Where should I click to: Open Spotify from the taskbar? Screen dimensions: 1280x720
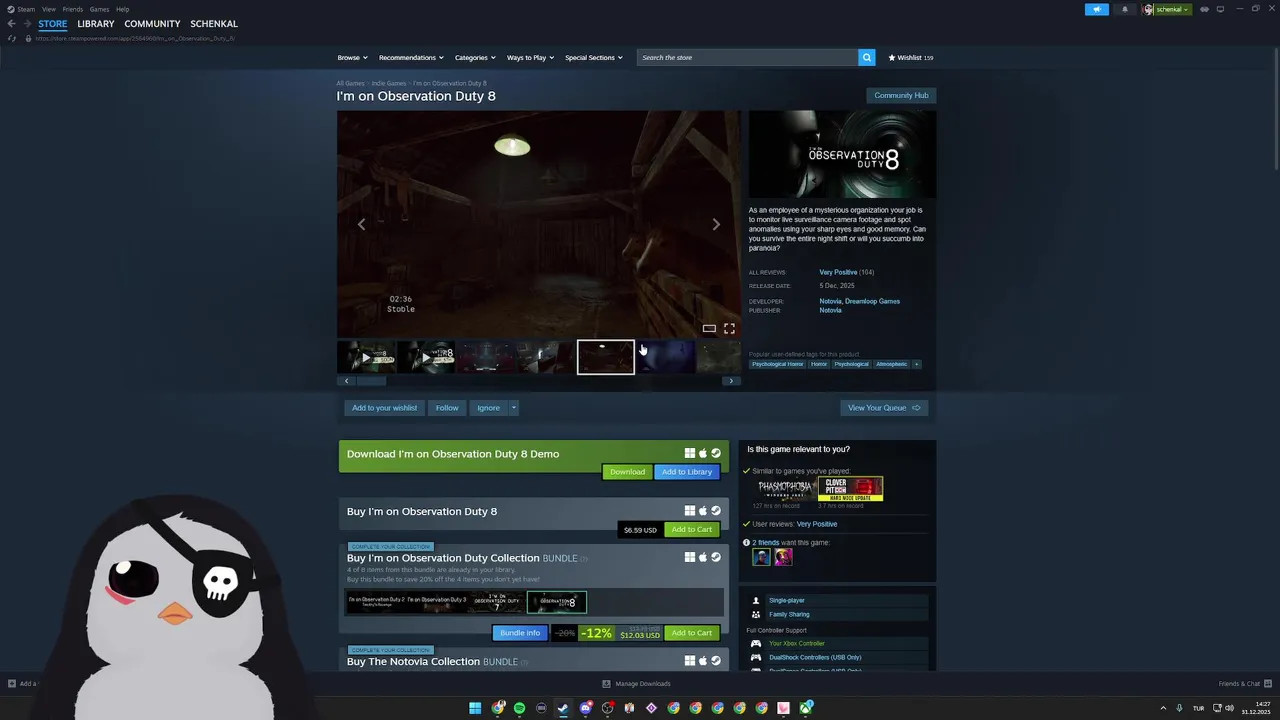click(519, 708)
